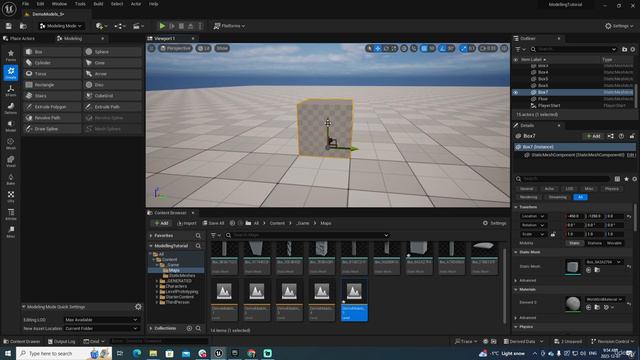The image size is (640, 360).
Task: Open the File menu
Action: [25, 4]
